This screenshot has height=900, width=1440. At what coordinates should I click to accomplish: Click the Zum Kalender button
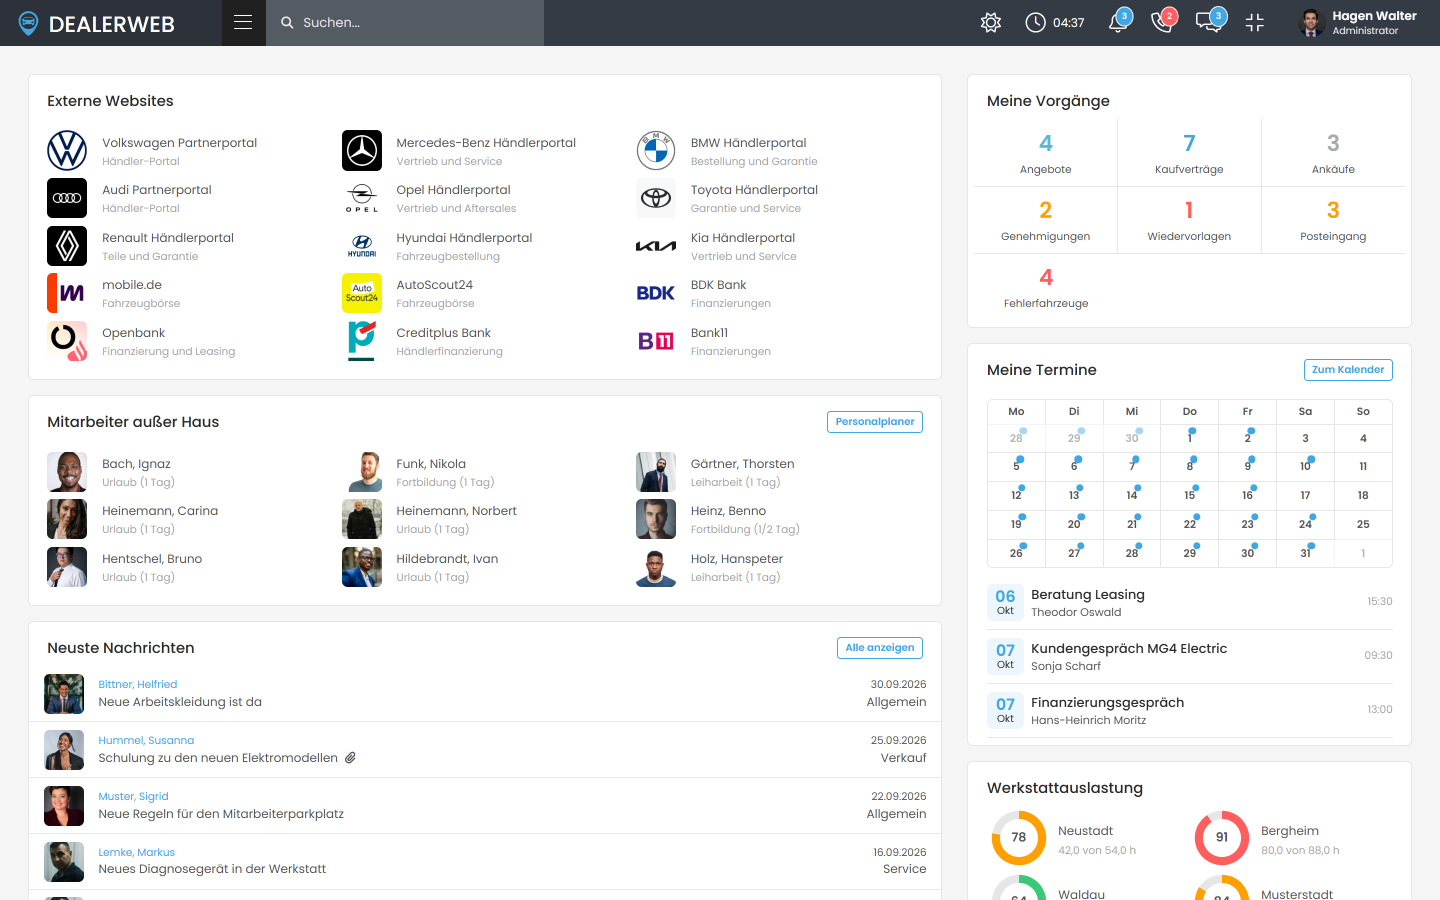1348,370
